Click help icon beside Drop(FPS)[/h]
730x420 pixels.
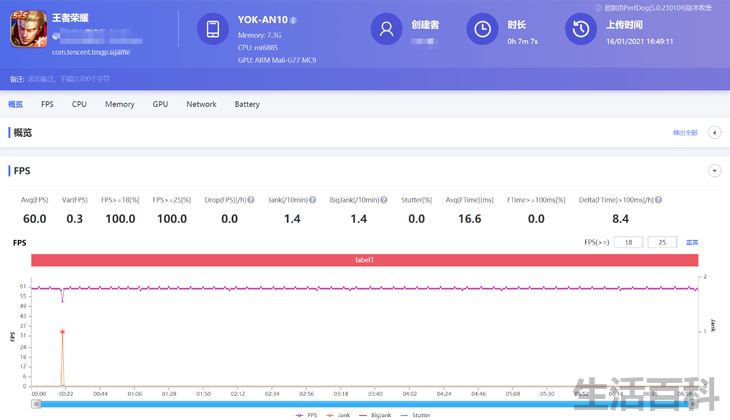(251, 200)
